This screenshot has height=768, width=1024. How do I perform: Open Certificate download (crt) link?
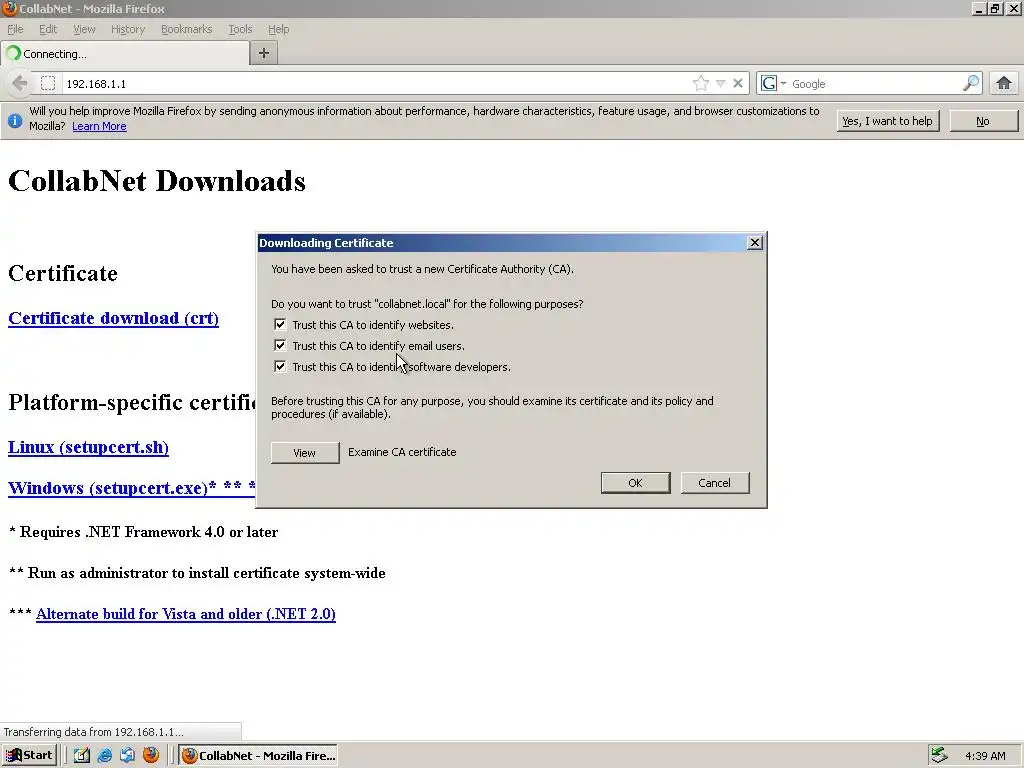[x=114, y=318]
